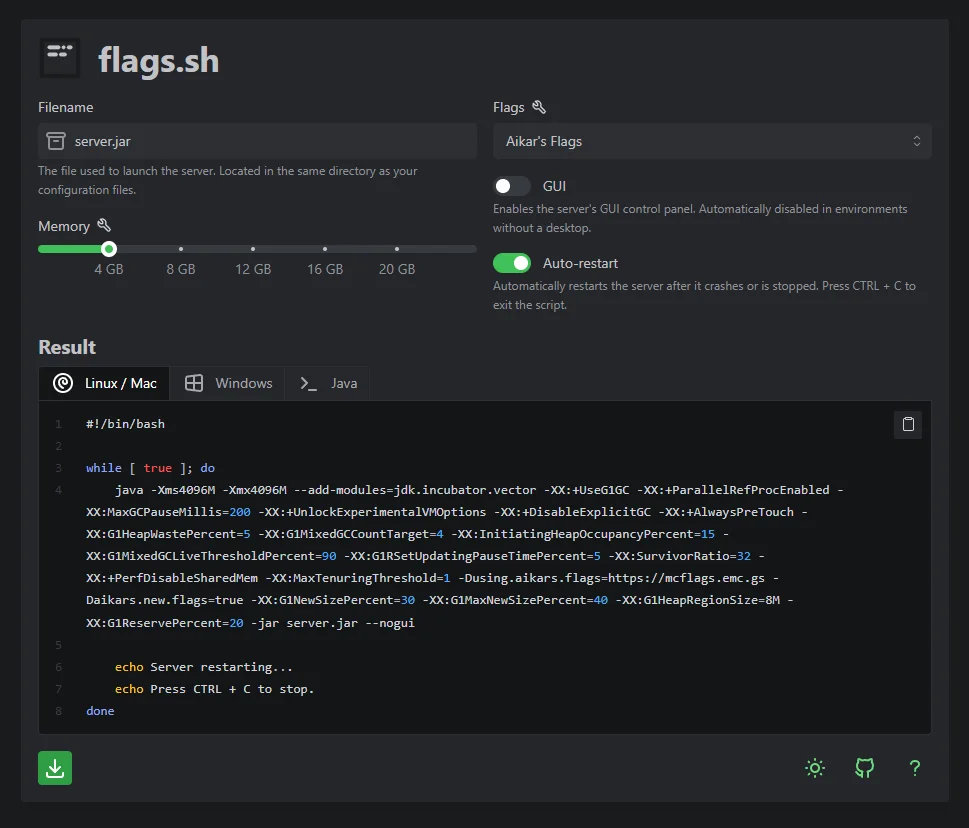Click the '16 GB' memory label
The image size is (969, 828).
325,269
